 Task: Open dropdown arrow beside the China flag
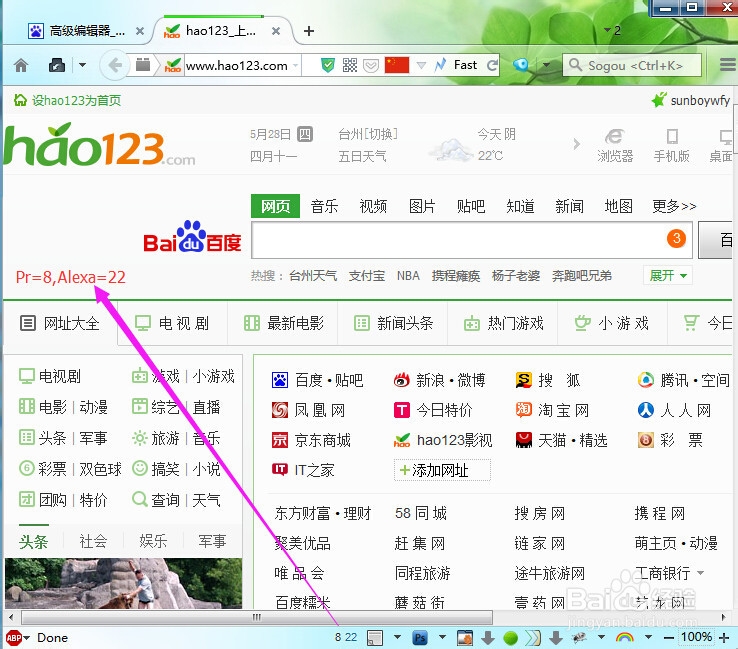(x=421, y=65)
